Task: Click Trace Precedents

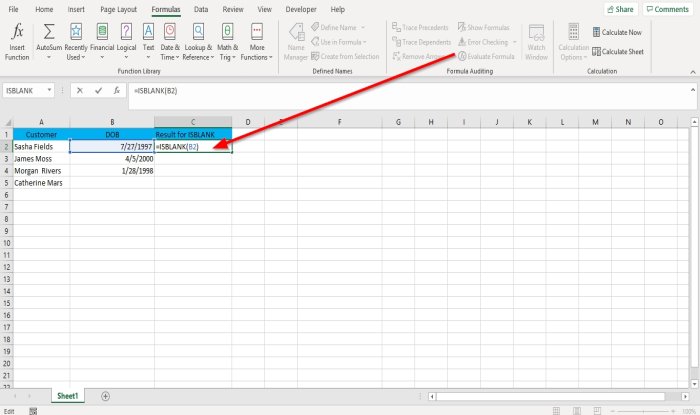Action: pos(420,27)
